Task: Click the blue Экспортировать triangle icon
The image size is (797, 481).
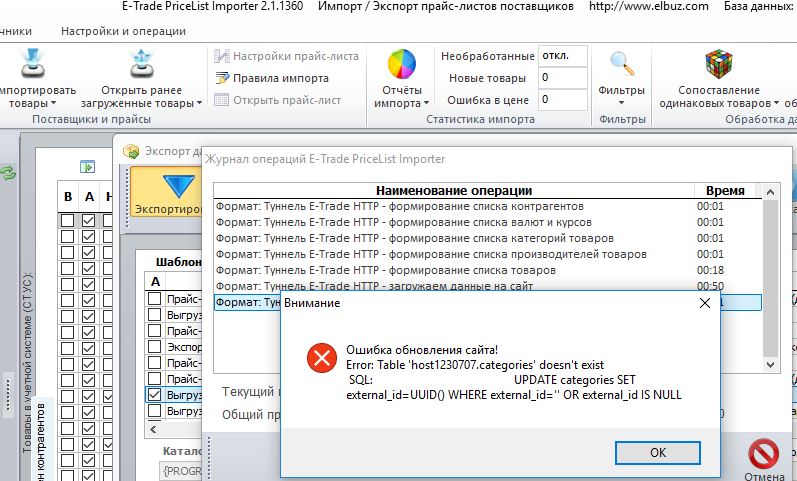Action: pyautogui.click(x=178, y=187)
